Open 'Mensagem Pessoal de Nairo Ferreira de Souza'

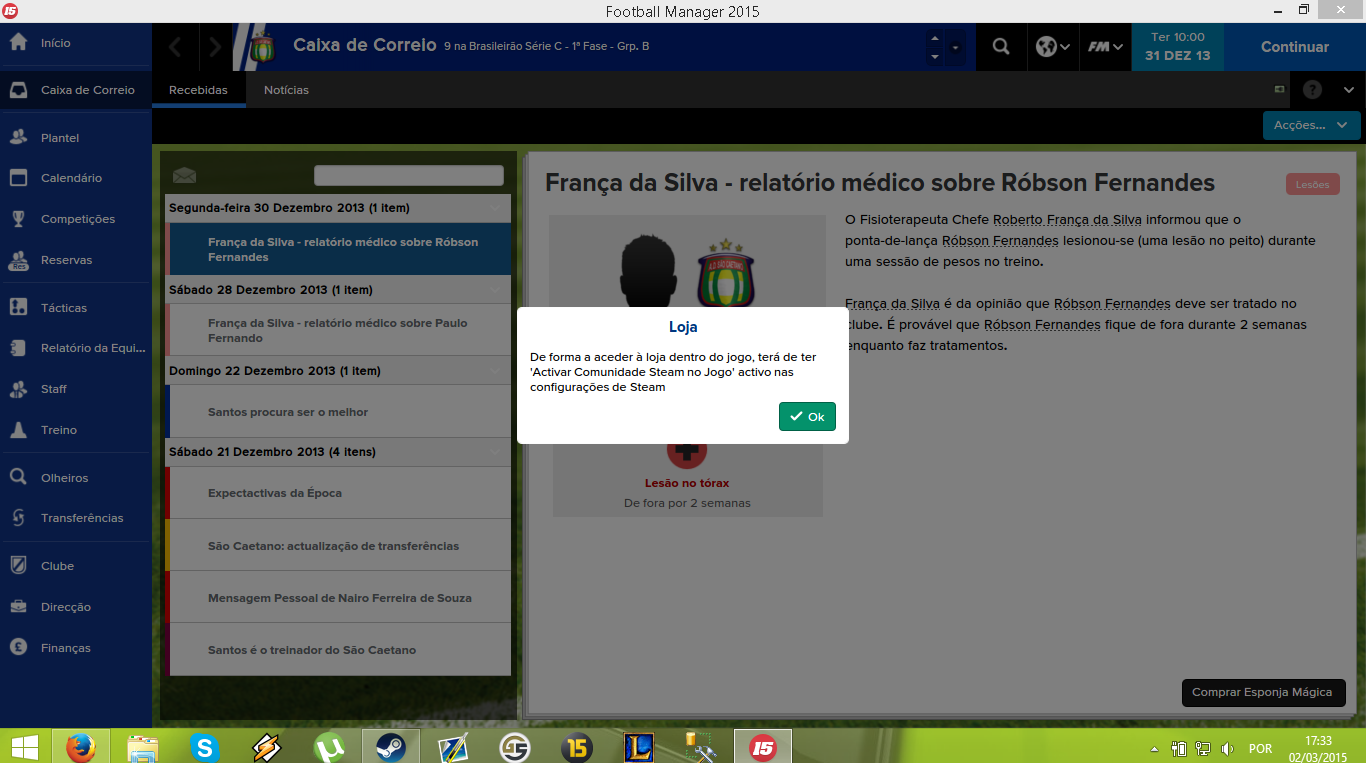click(340, 598)
